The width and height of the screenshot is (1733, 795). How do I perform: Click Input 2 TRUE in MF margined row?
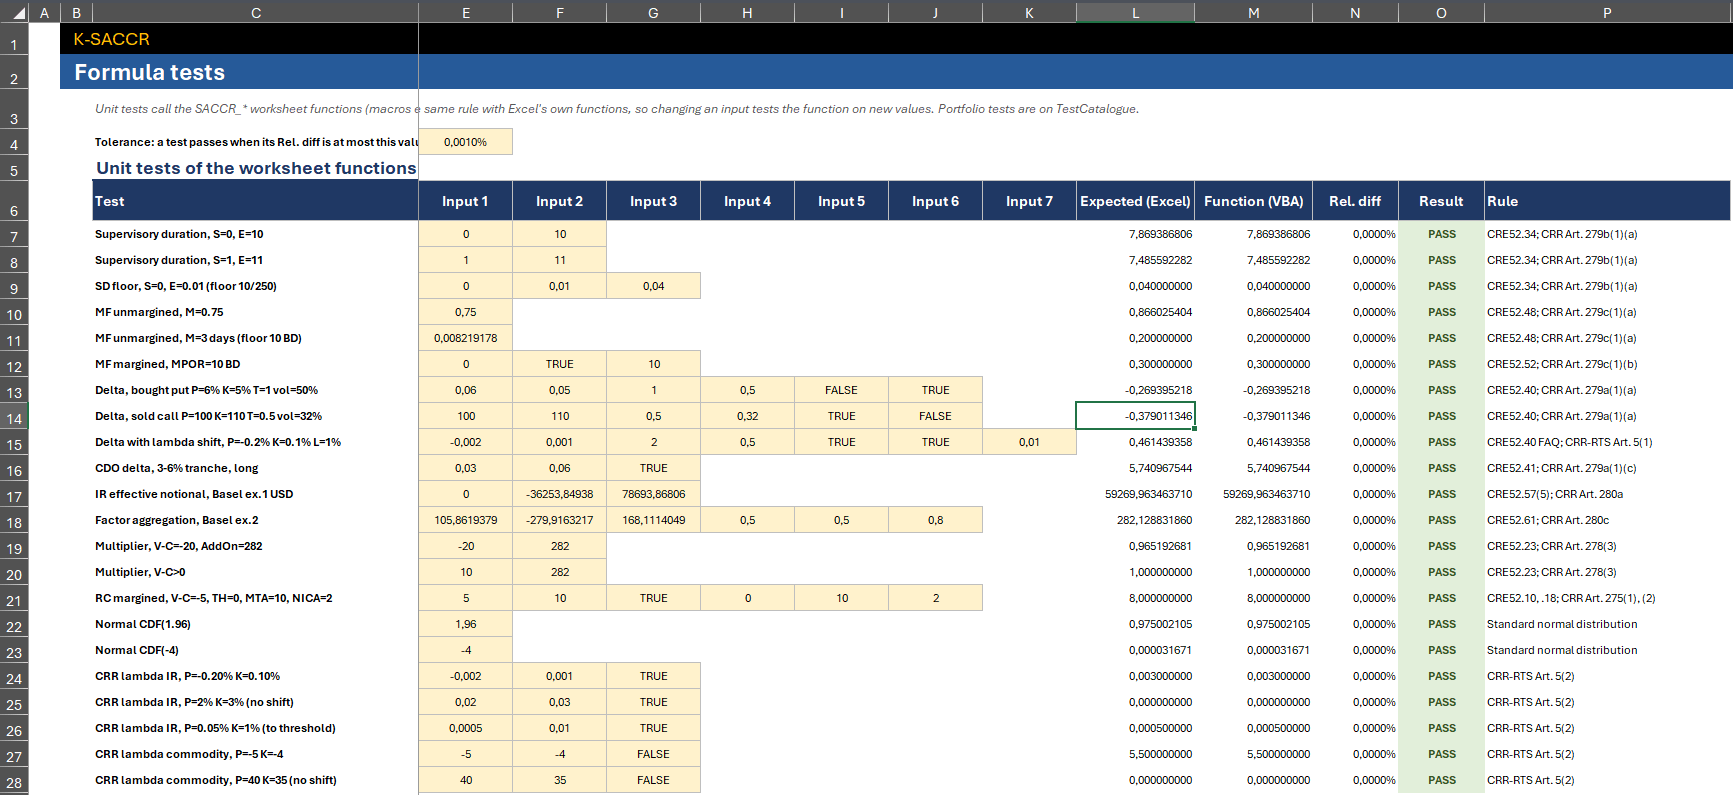(559, 364)
